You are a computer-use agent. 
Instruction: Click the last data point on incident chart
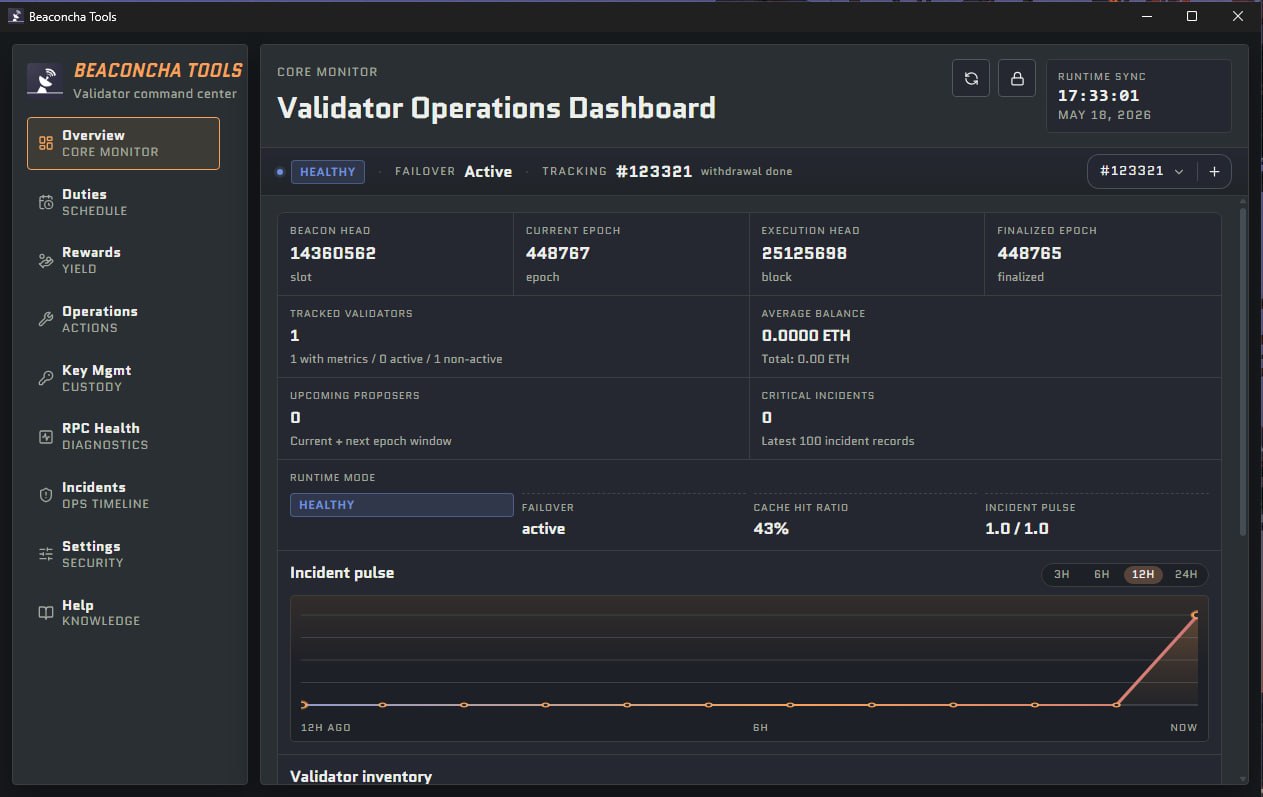coord(1197,615)
